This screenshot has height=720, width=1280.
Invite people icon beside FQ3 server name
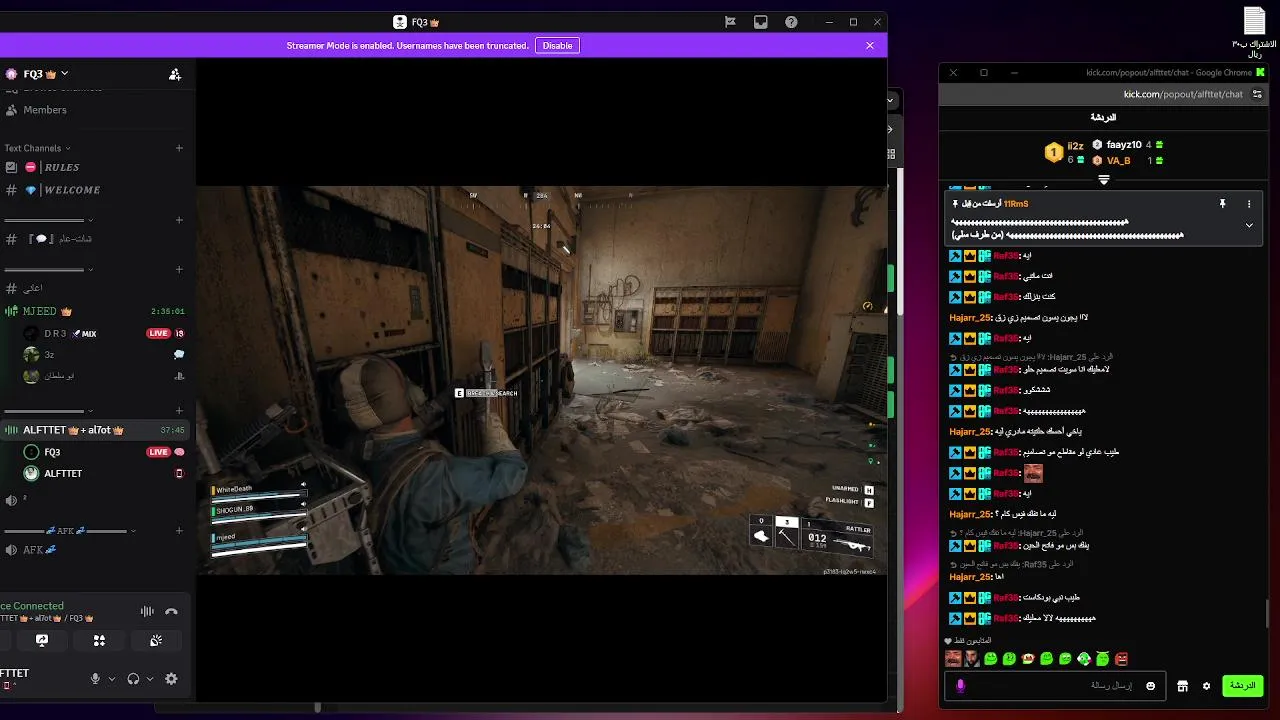(175, 74)
